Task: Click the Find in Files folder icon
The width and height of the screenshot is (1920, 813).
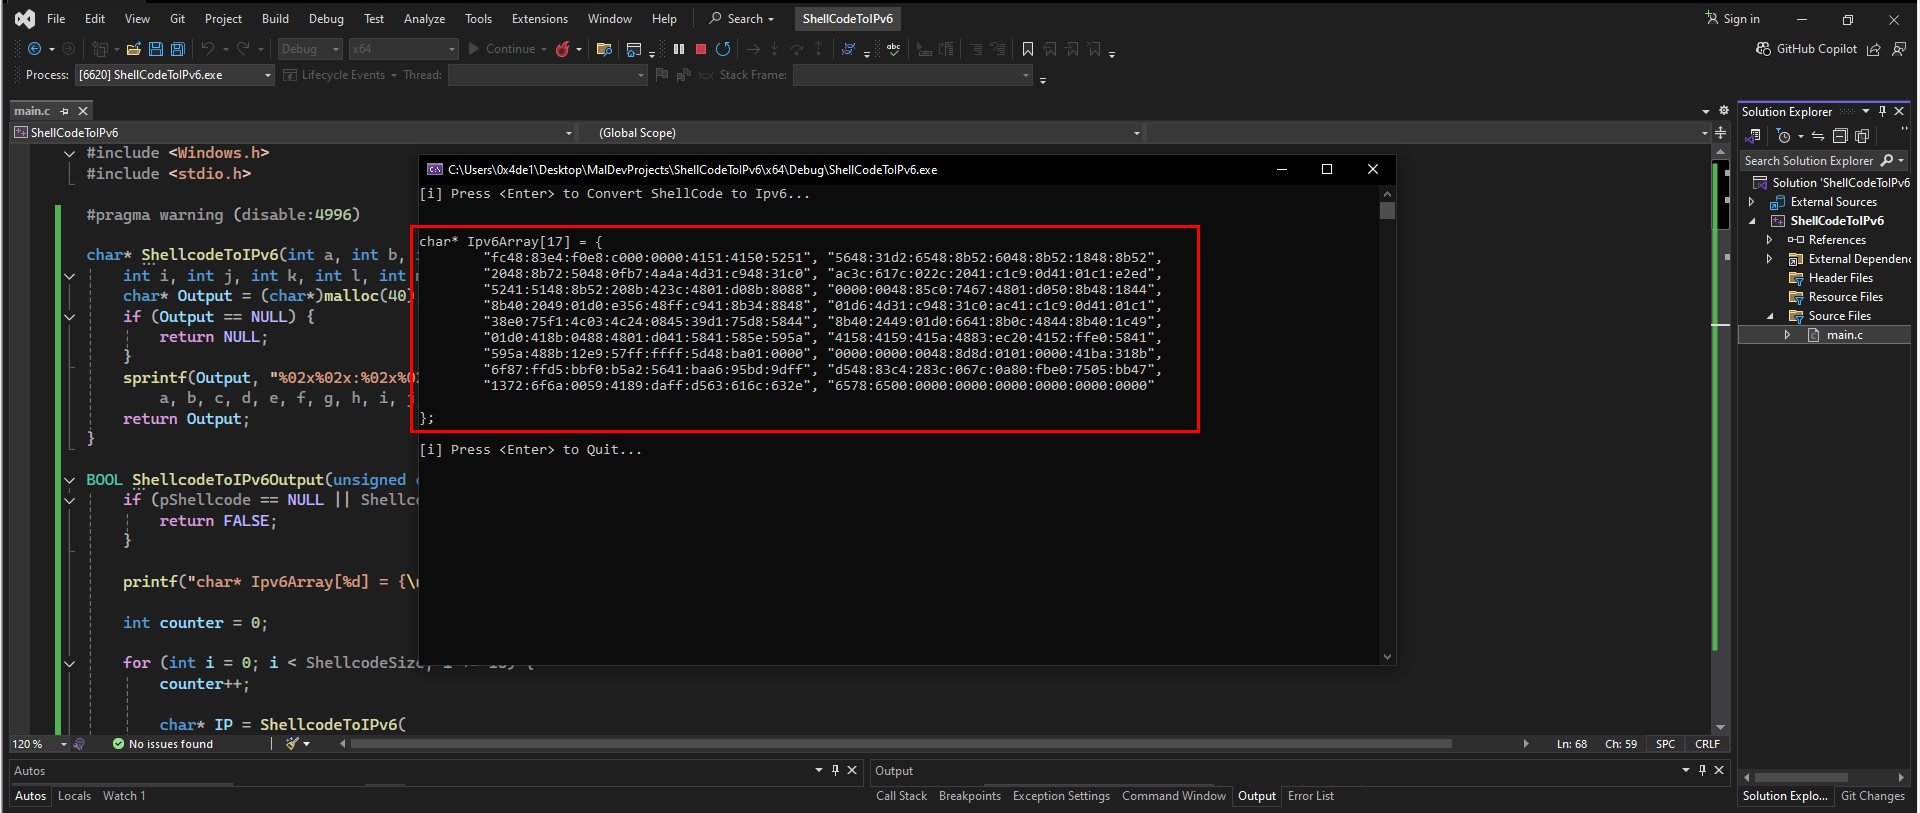Action: point(604,49)
